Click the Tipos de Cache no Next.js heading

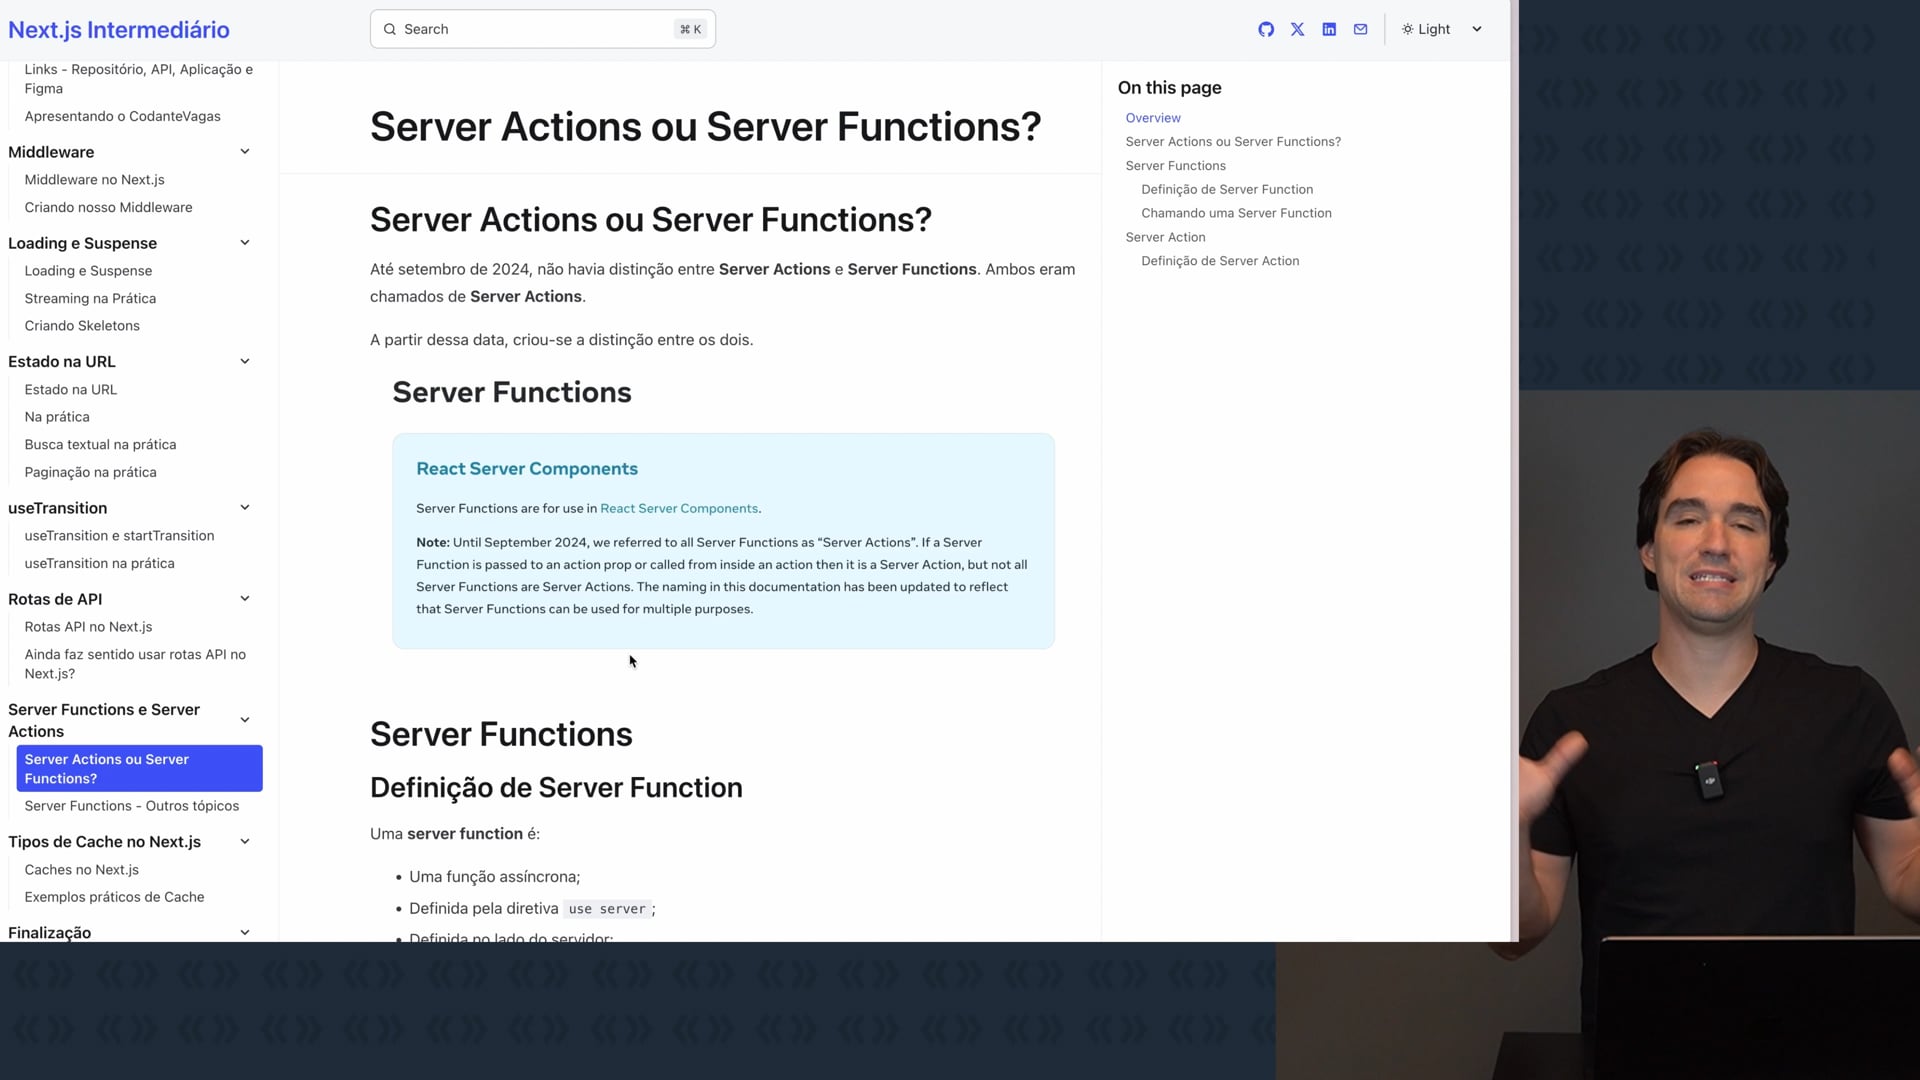coord(104,842)
